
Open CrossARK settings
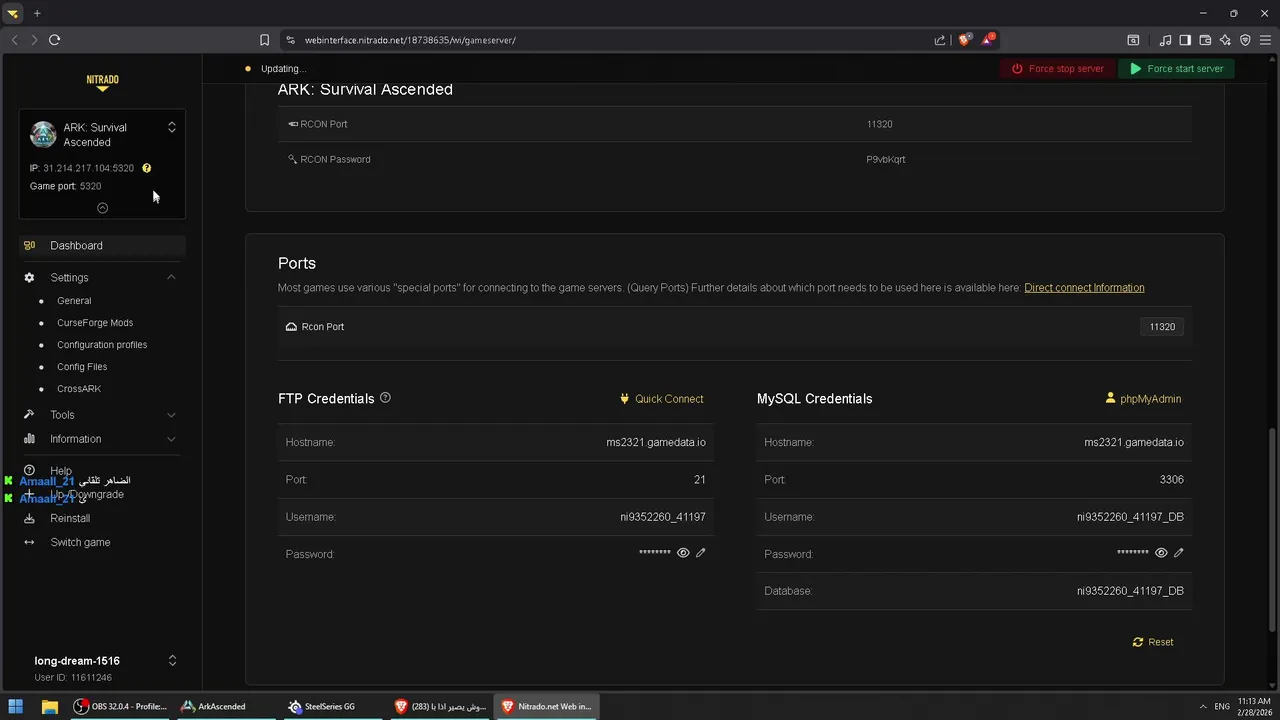point(79,389)
